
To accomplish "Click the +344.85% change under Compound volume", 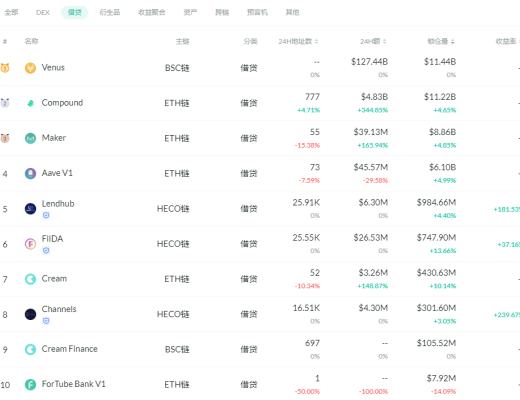I will click(x=373, y=110).
